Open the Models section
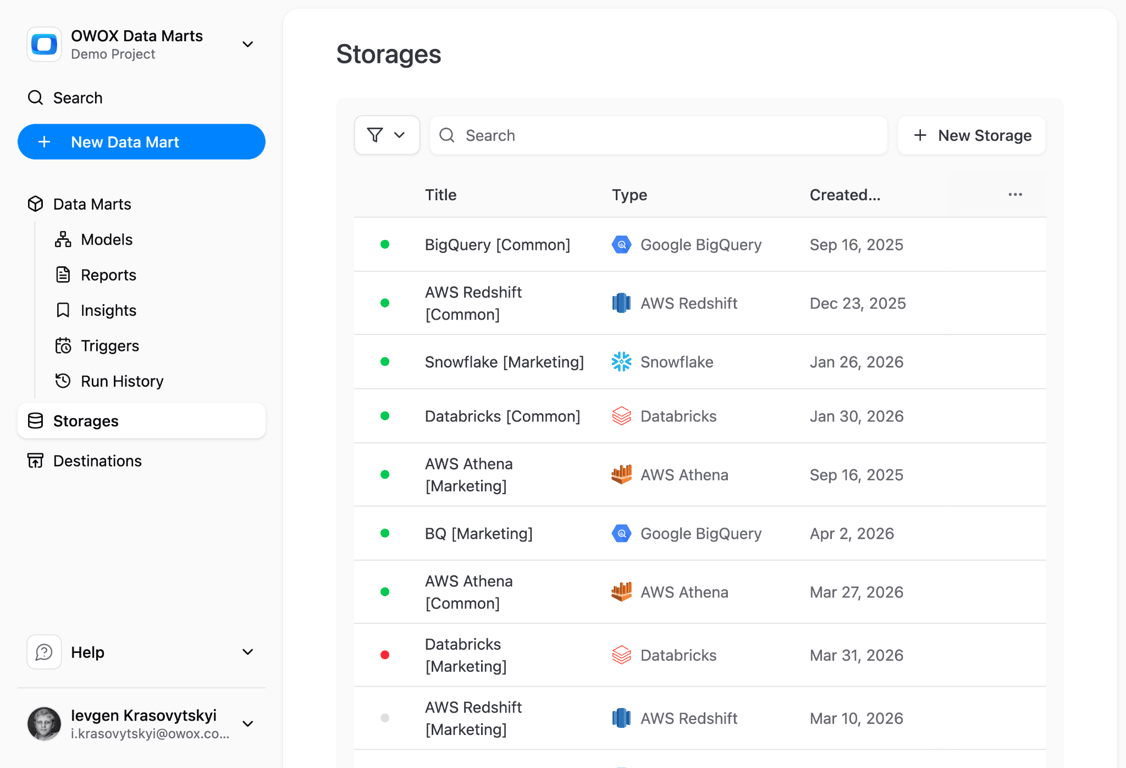The height and width of the screenshot is (768, 1126). coord(107,239)
